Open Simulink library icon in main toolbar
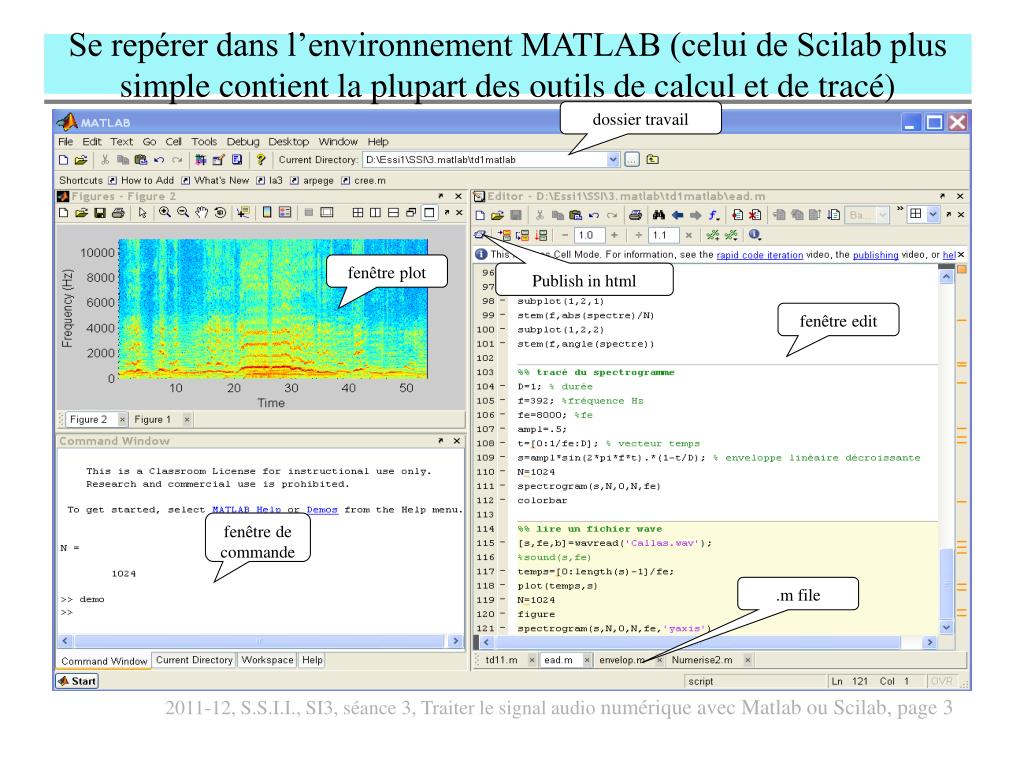The image size is (1024, 768). click(x=200, y=160)
